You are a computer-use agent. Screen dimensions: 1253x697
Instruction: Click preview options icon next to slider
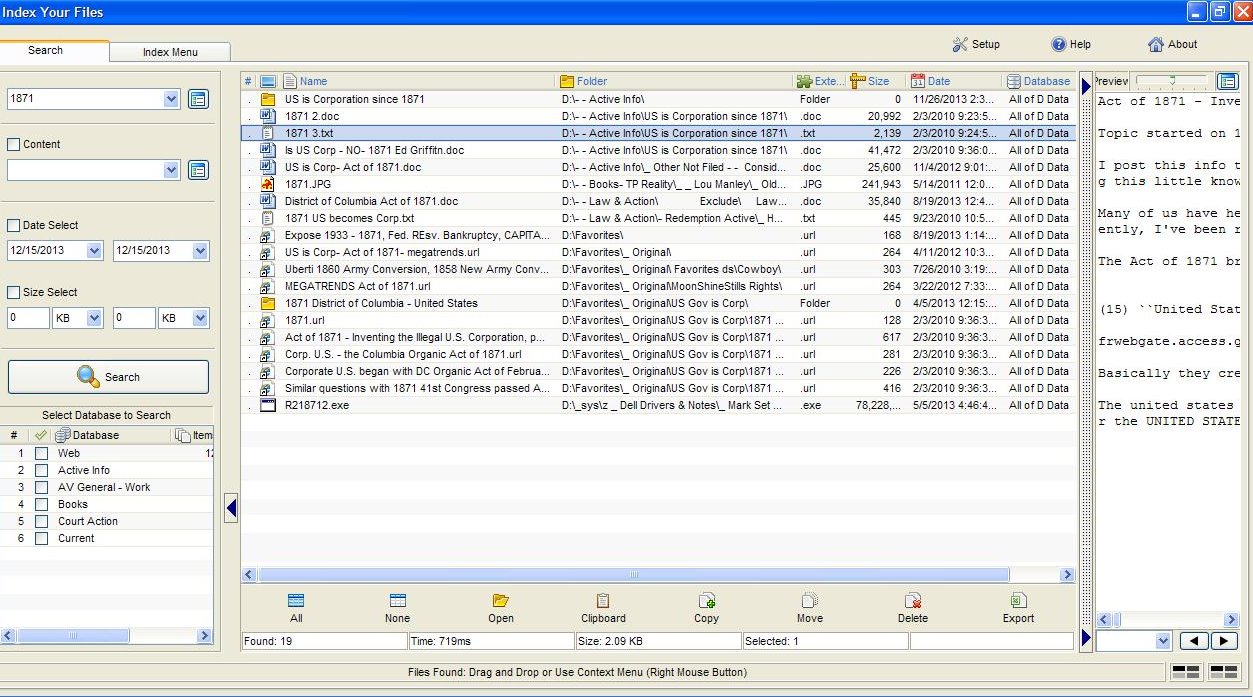click(x=1227, y=81)
